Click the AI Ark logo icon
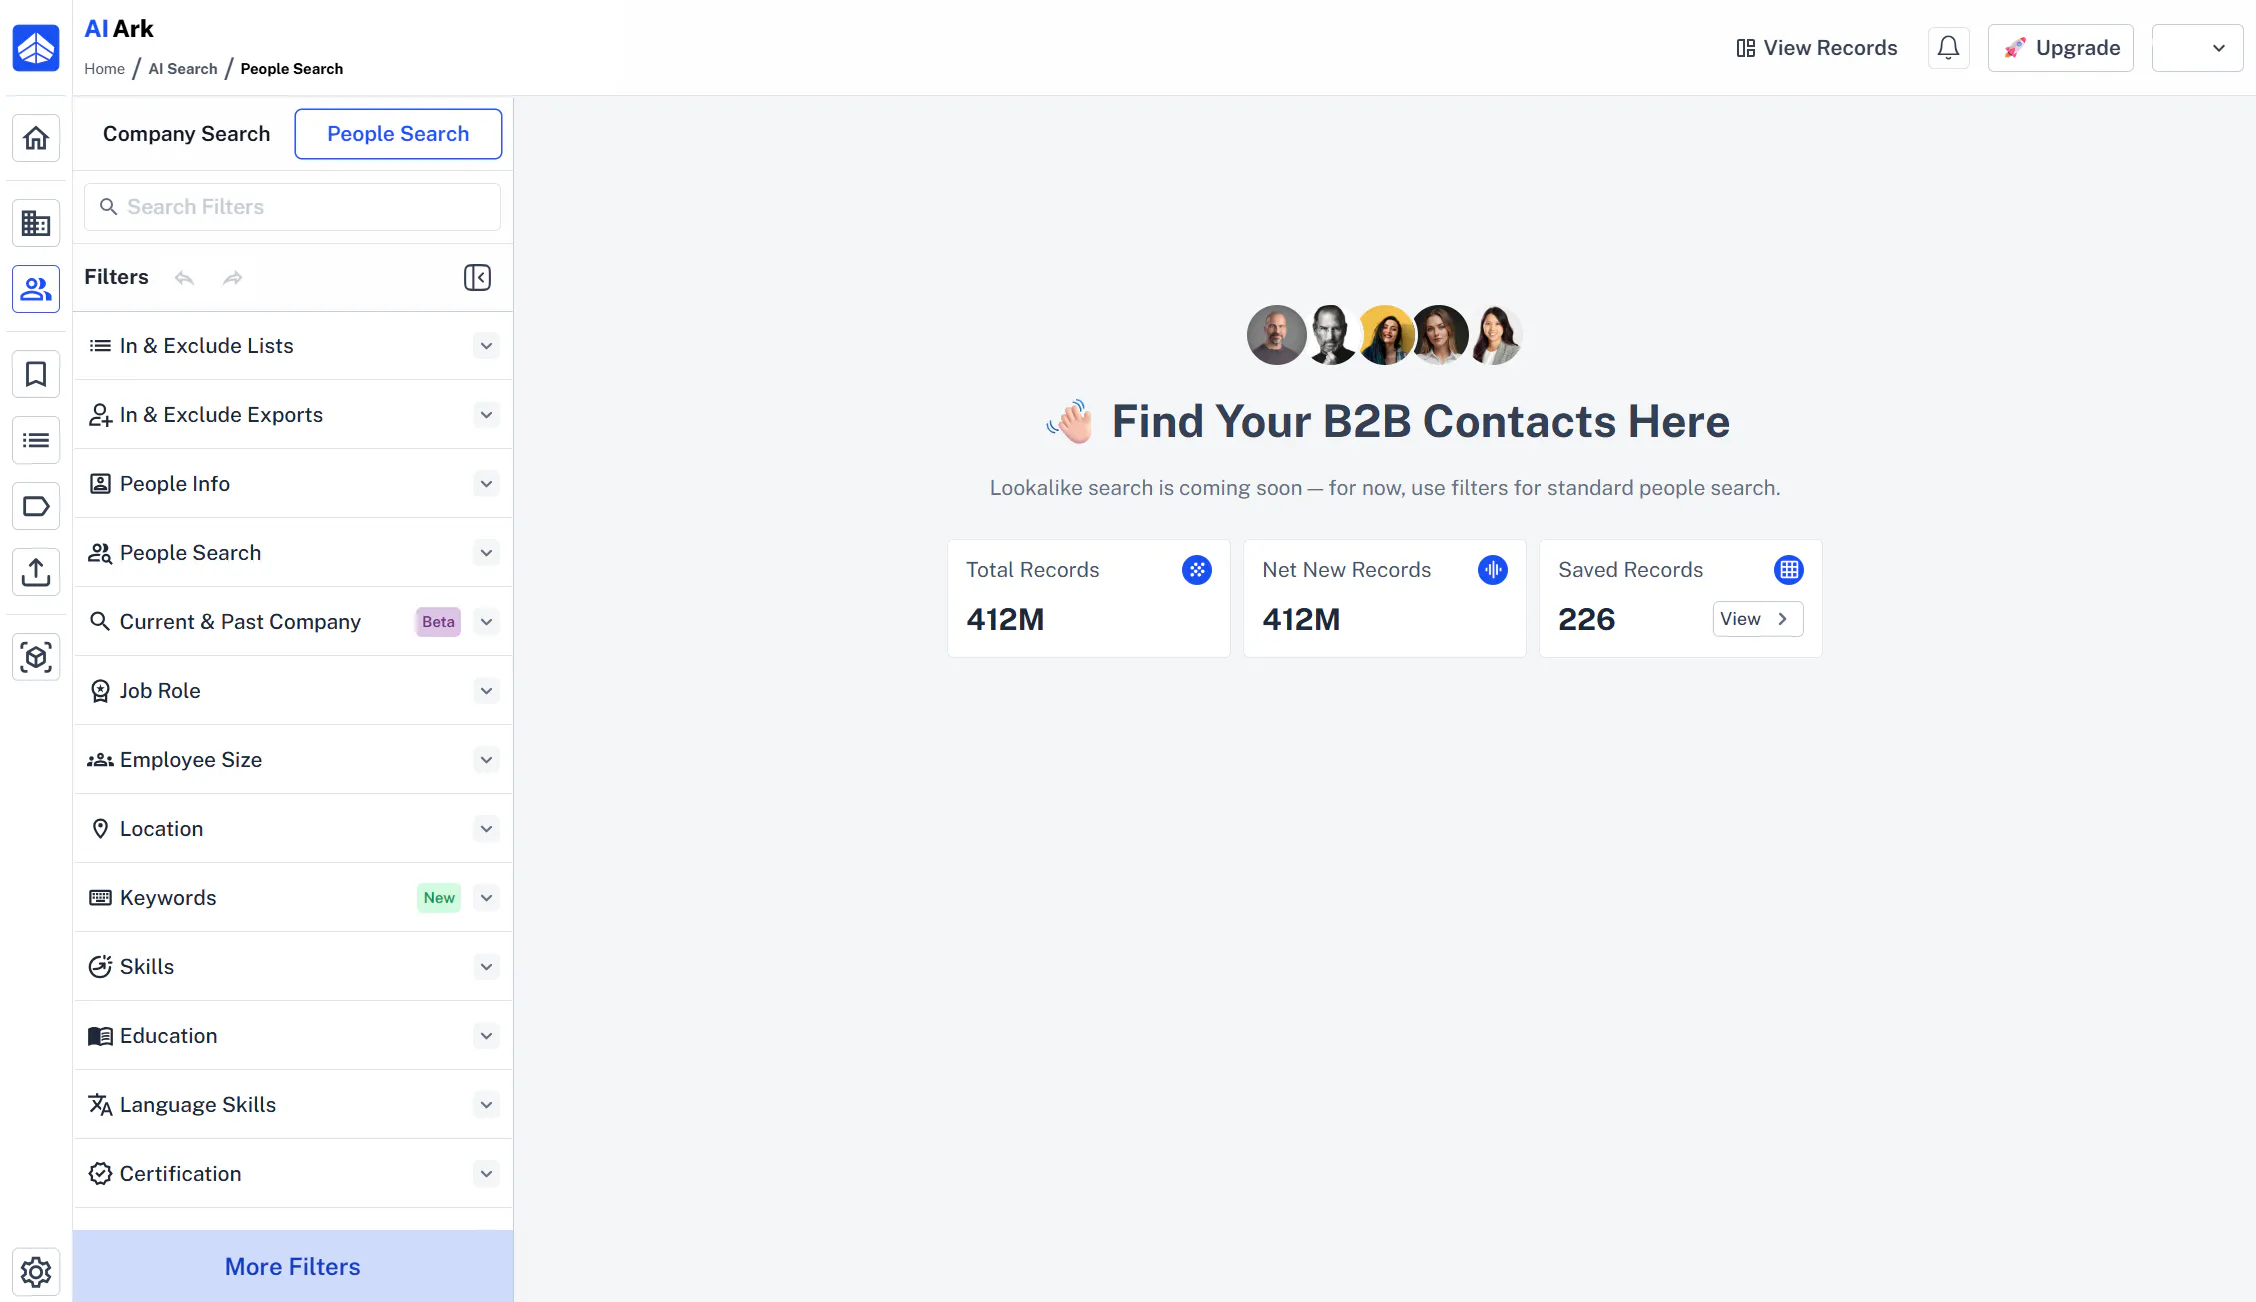Image resolution: width=2256 pixels, height=1302 pixels. pos(36,48)
